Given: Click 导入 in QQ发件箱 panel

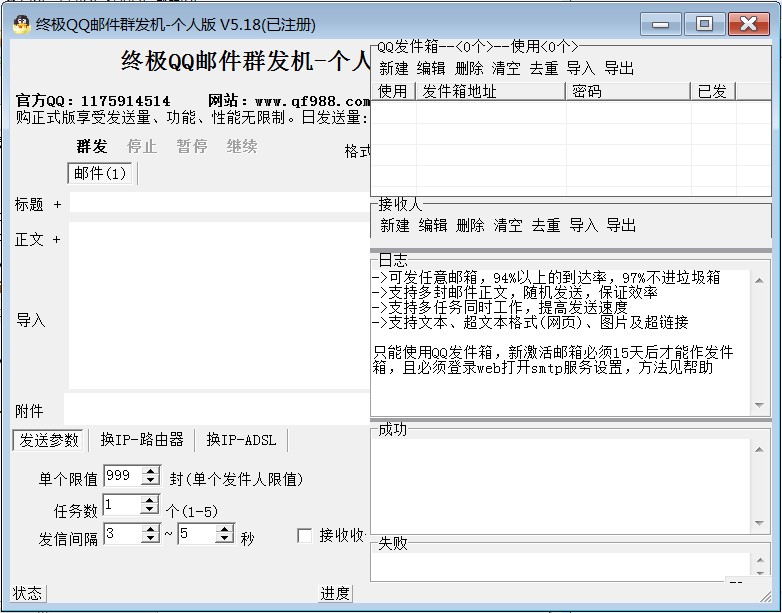Looking at the screenshot, I should [x=581, y=68].
